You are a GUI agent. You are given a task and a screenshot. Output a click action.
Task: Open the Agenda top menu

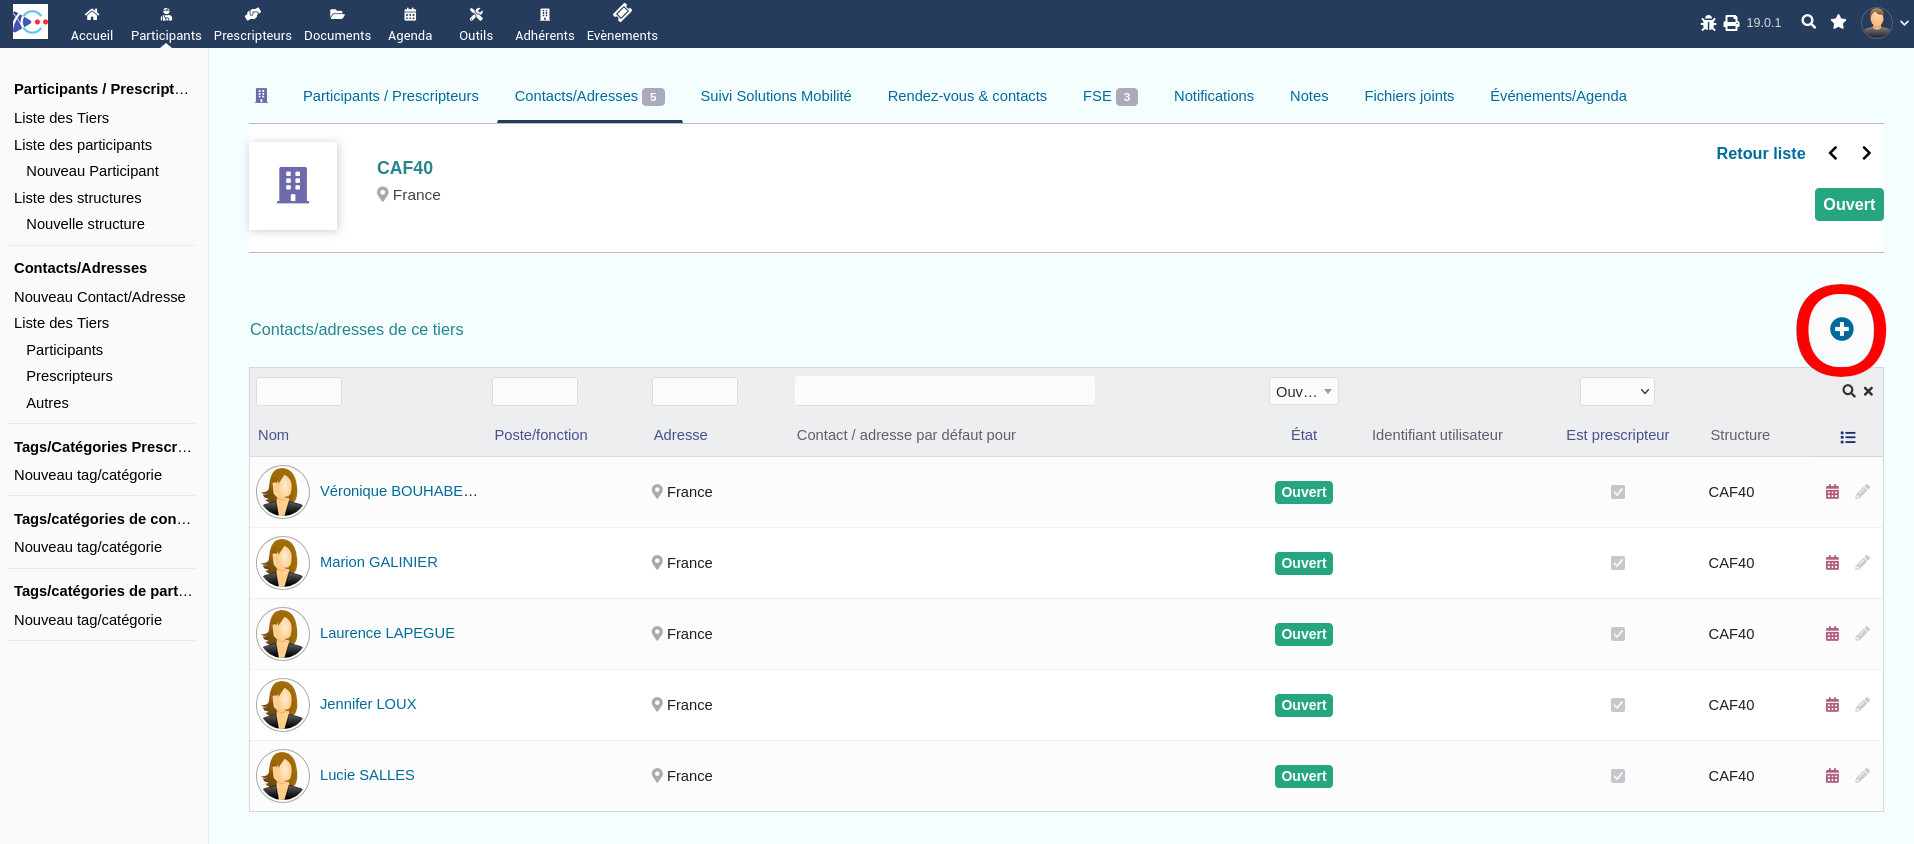410,24
